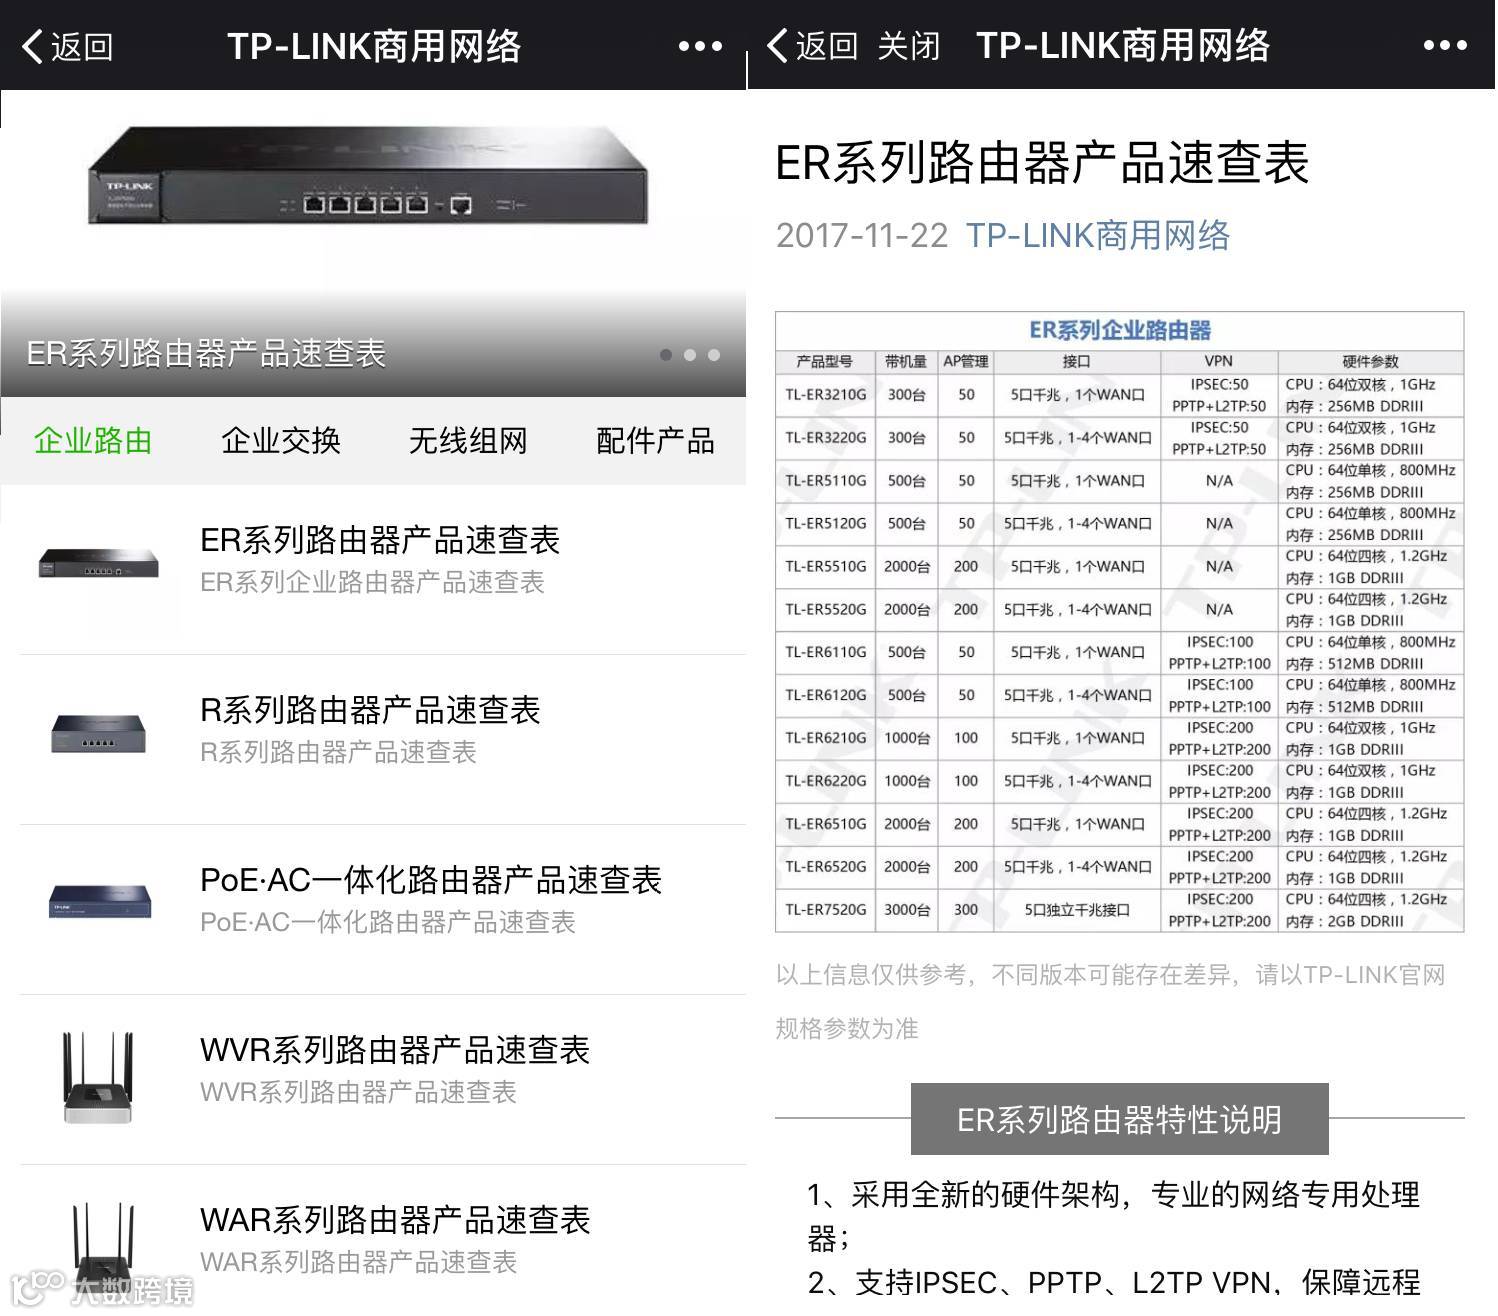Click the TL-ER6520G model cell
The width and height of the screenshot is (1498, 1316).
tap(825, 867)
